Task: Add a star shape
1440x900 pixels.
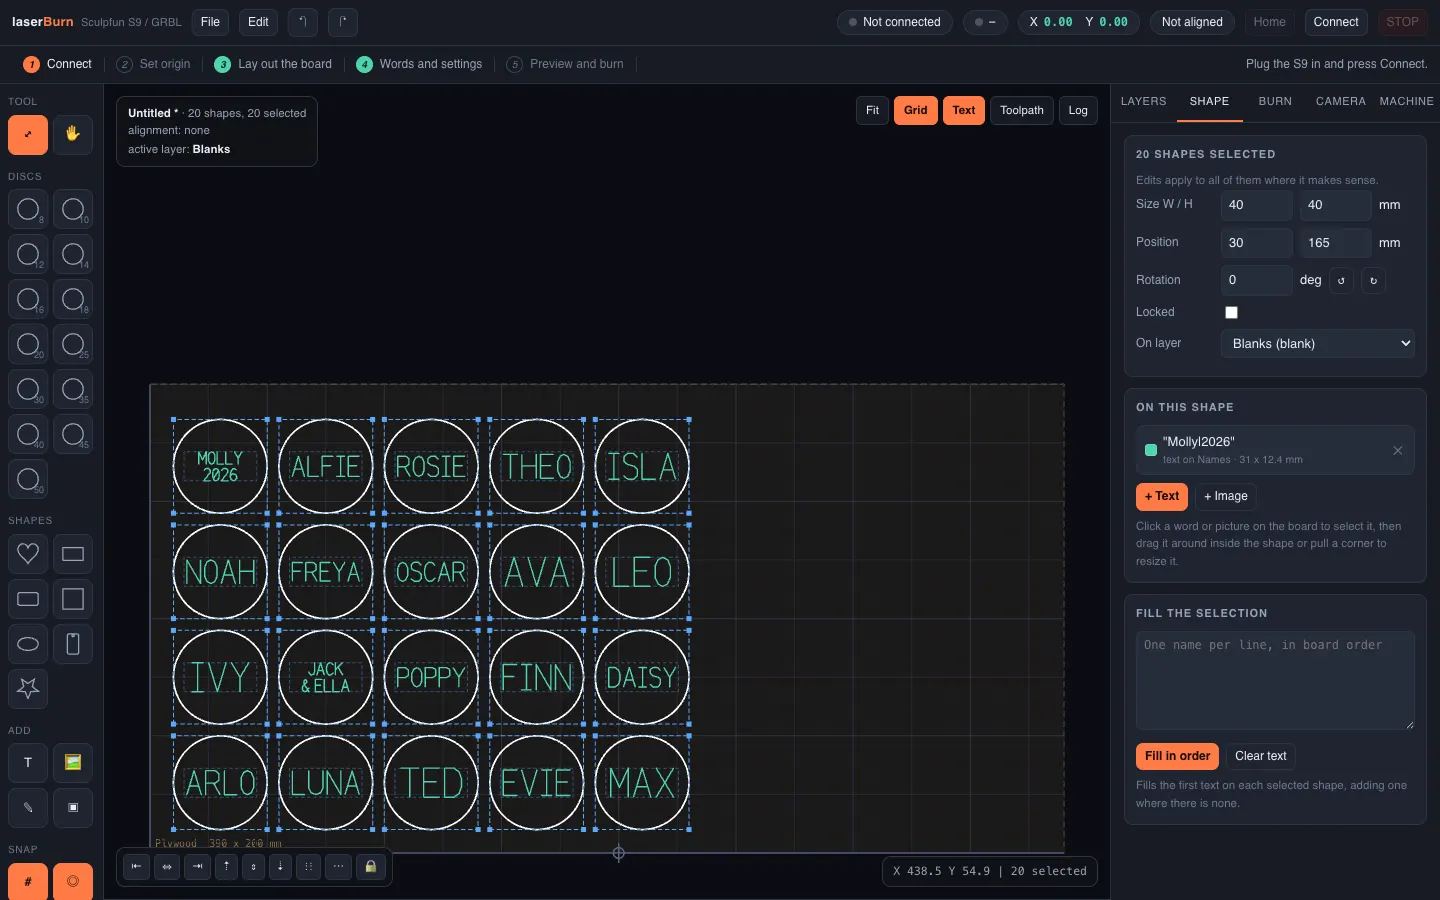Action: tap(28, 689)
